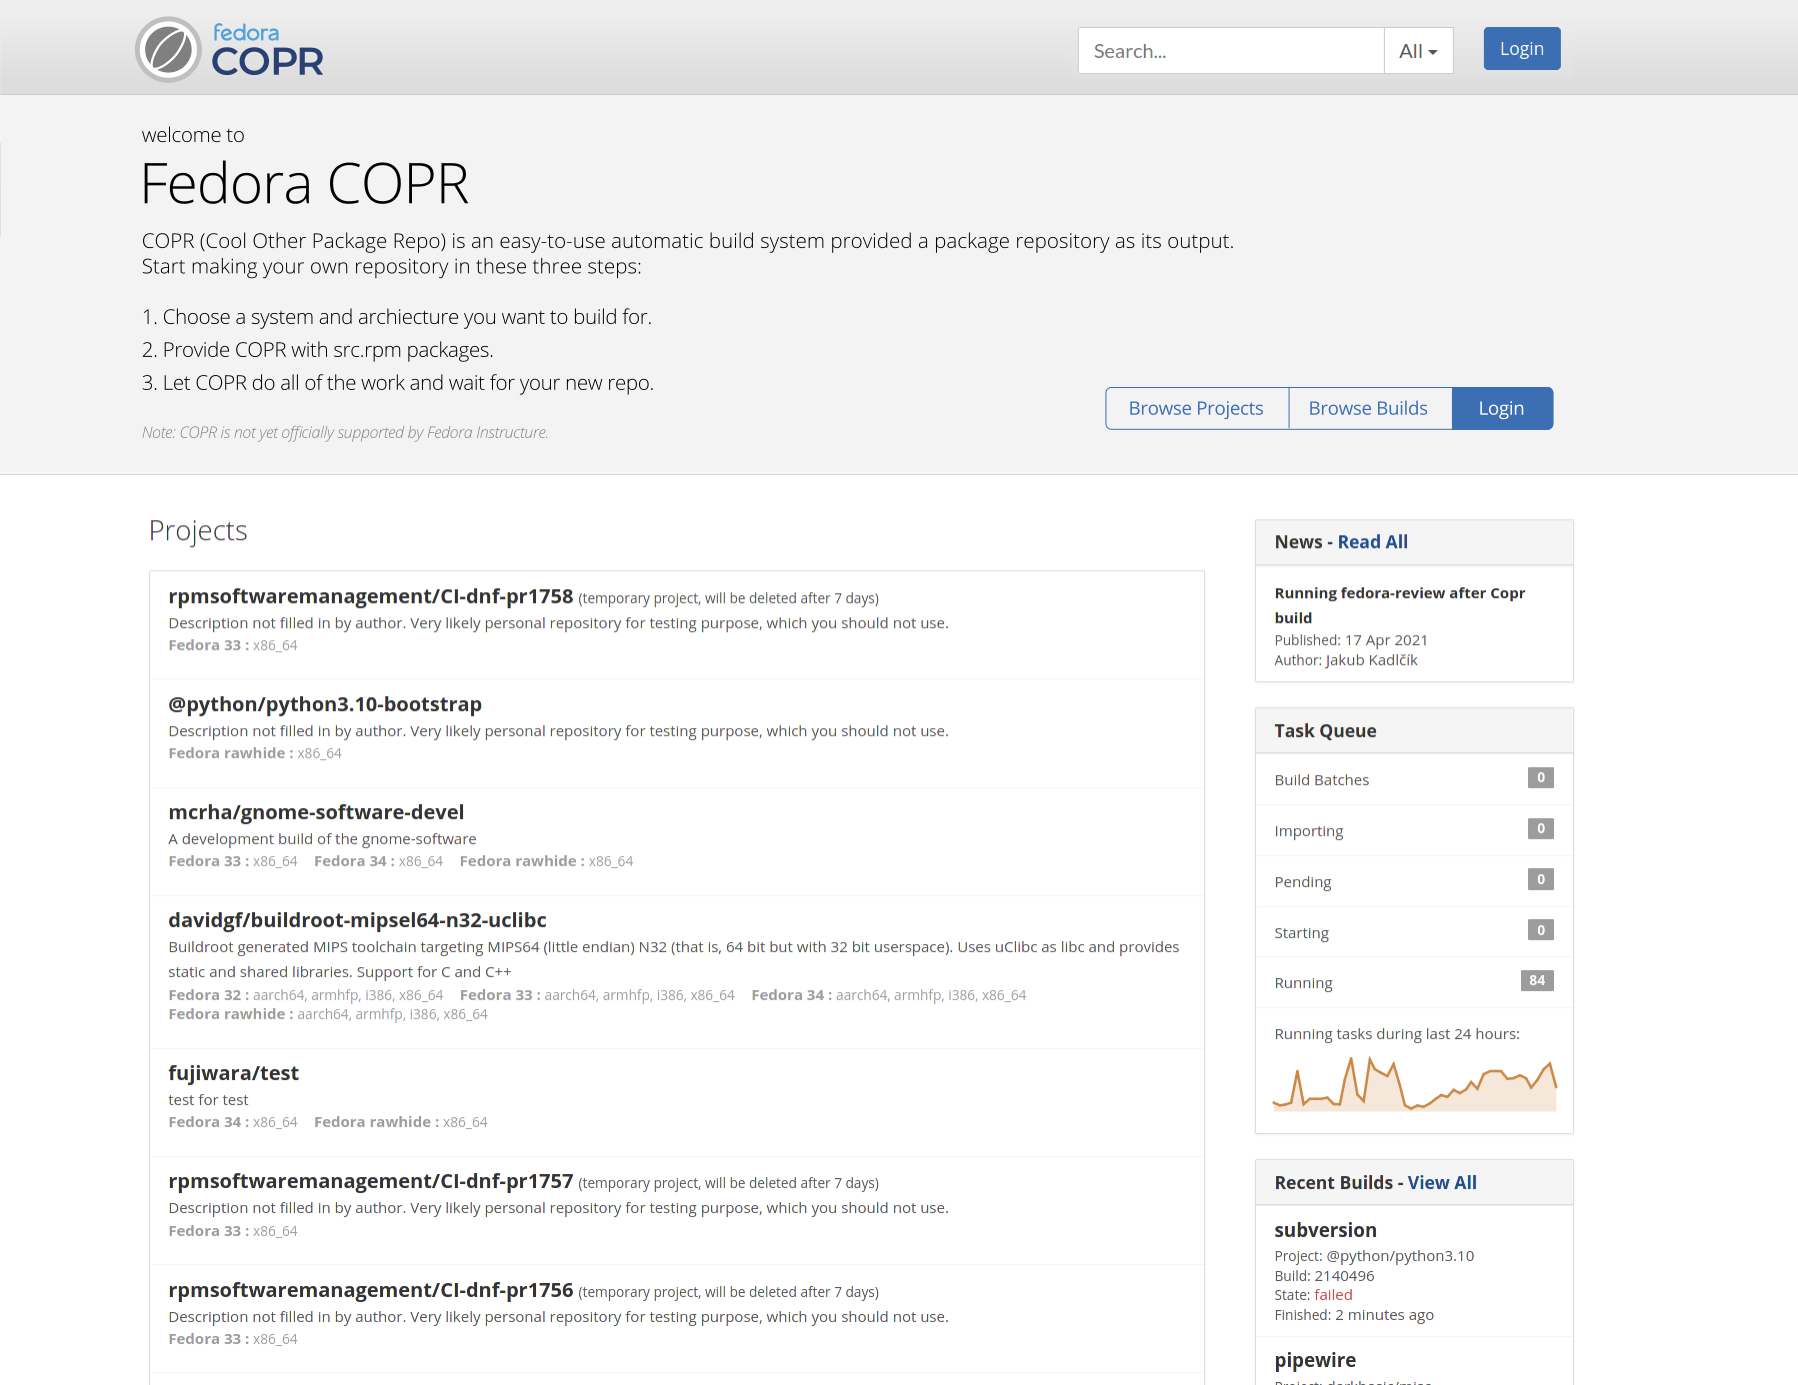The image size is (1798, 1385).
Task: Select Pending queue row
Action: tap(1414, 881)
